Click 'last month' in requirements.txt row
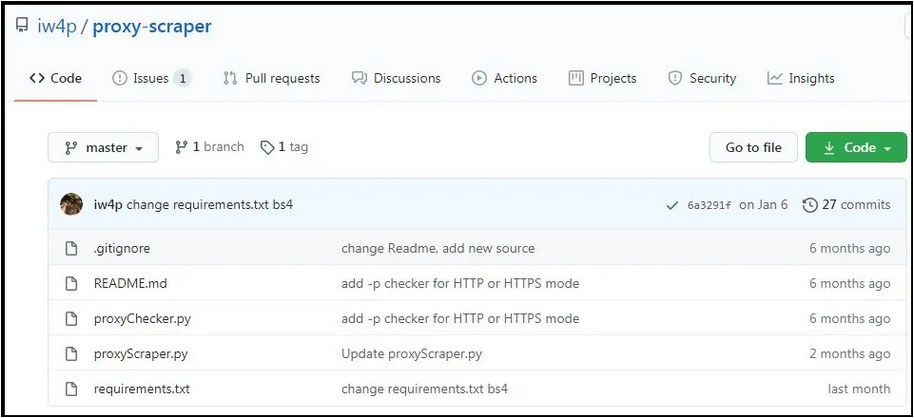 pyautogui.click(x=859, y=389)
